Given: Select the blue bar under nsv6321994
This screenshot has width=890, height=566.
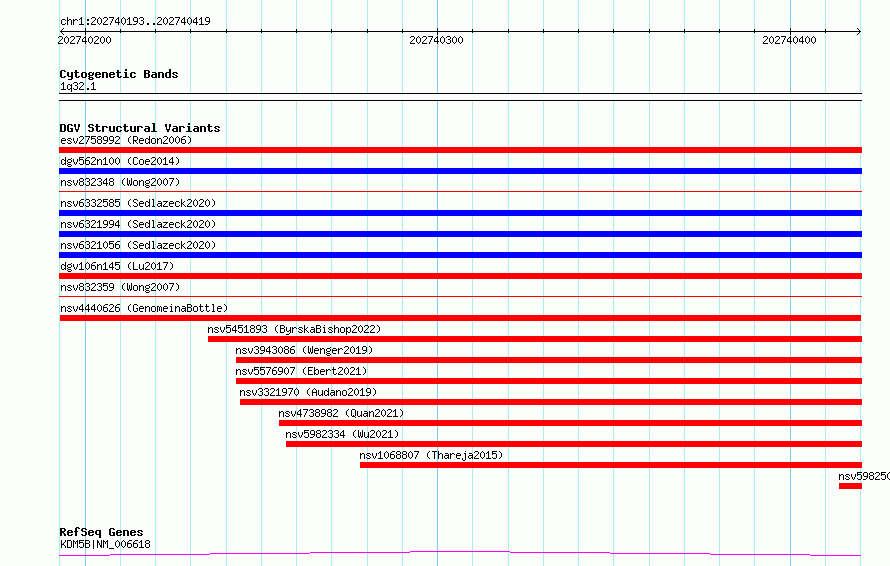Looking at the screenshot, I should pyautogui.click(x=460, y=234).
